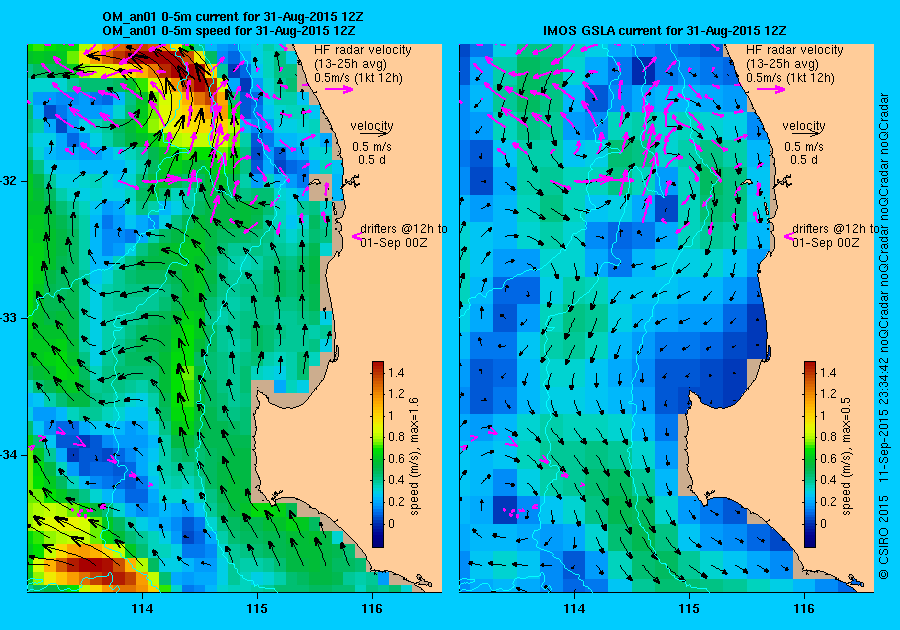Click longitude label '116' under IMOS GSLA map
This screenshot has height=630, width=900.
(x=804, y=609)
